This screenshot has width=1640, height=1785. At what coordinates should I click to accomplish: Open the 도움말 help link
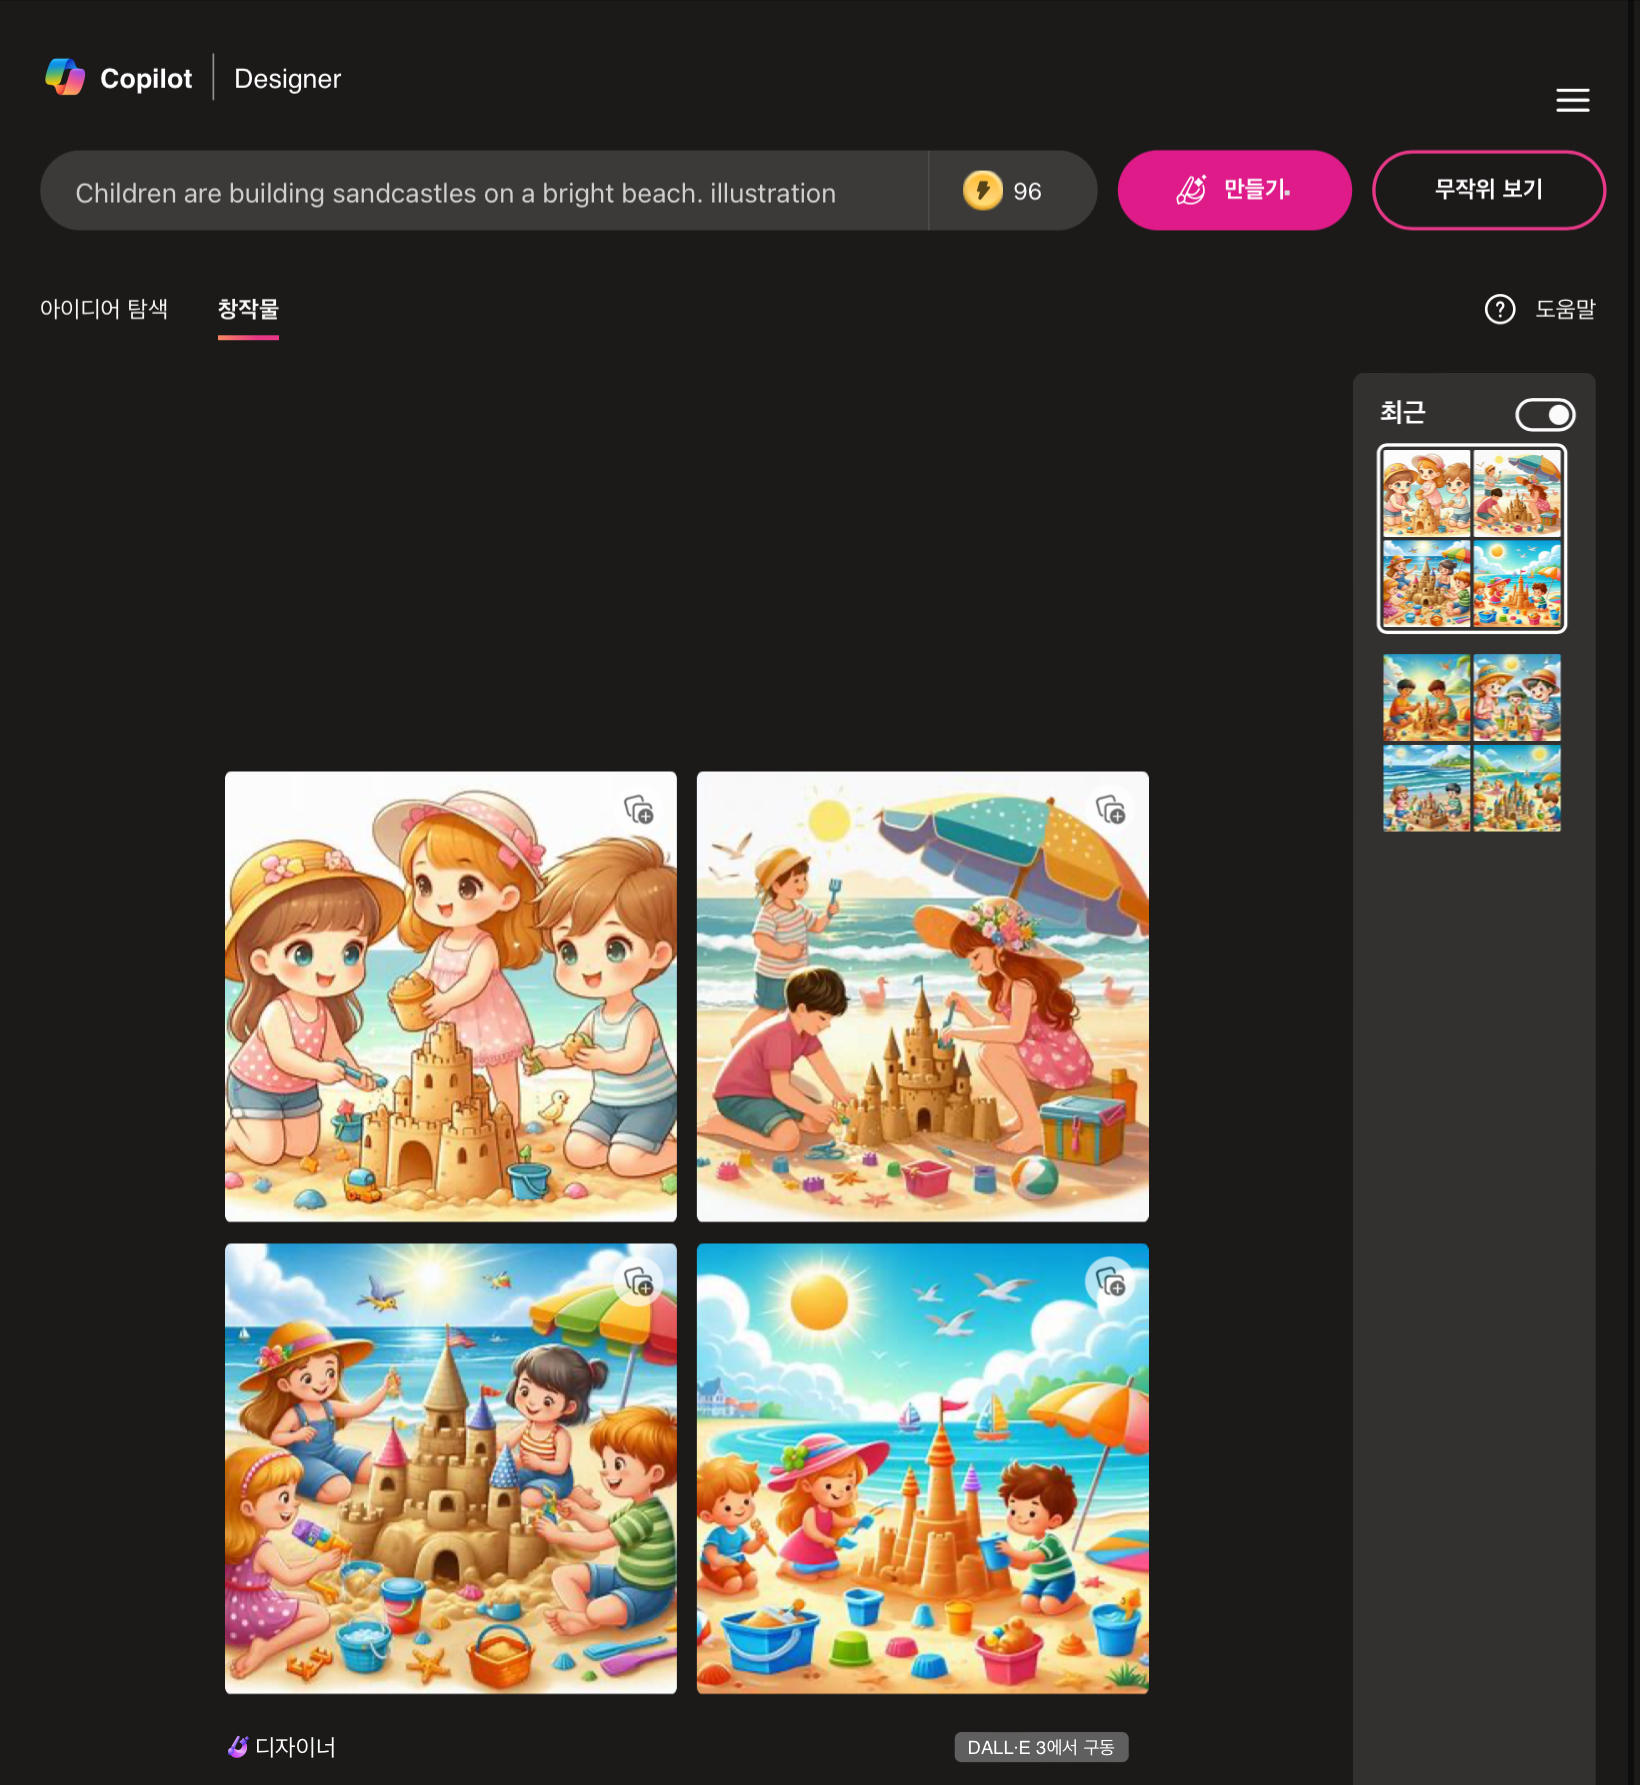tap(1565, 309)
